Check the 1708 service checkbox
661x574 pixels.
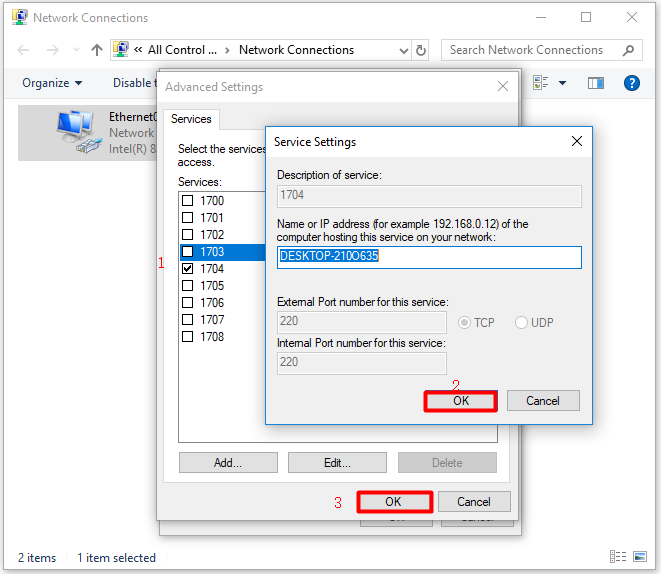pyautogui.click(x=187, y=336)
